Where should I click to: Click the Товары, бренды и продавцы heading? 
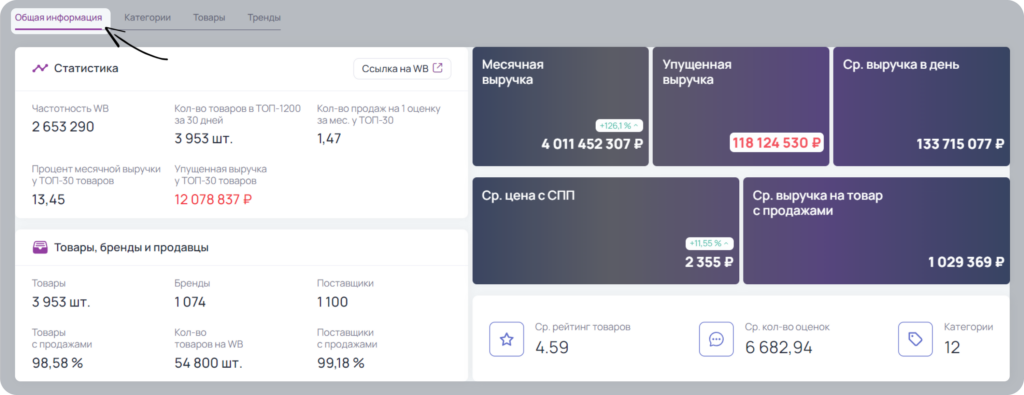(x=131, y=247)
